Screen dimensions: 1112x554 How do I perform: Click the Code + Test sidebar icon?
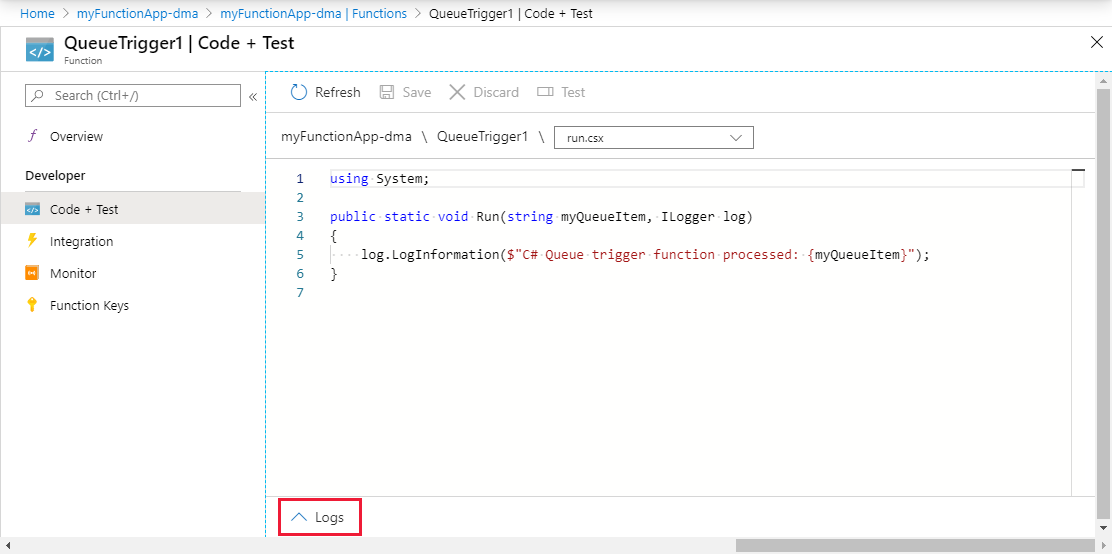pos(32,210)
